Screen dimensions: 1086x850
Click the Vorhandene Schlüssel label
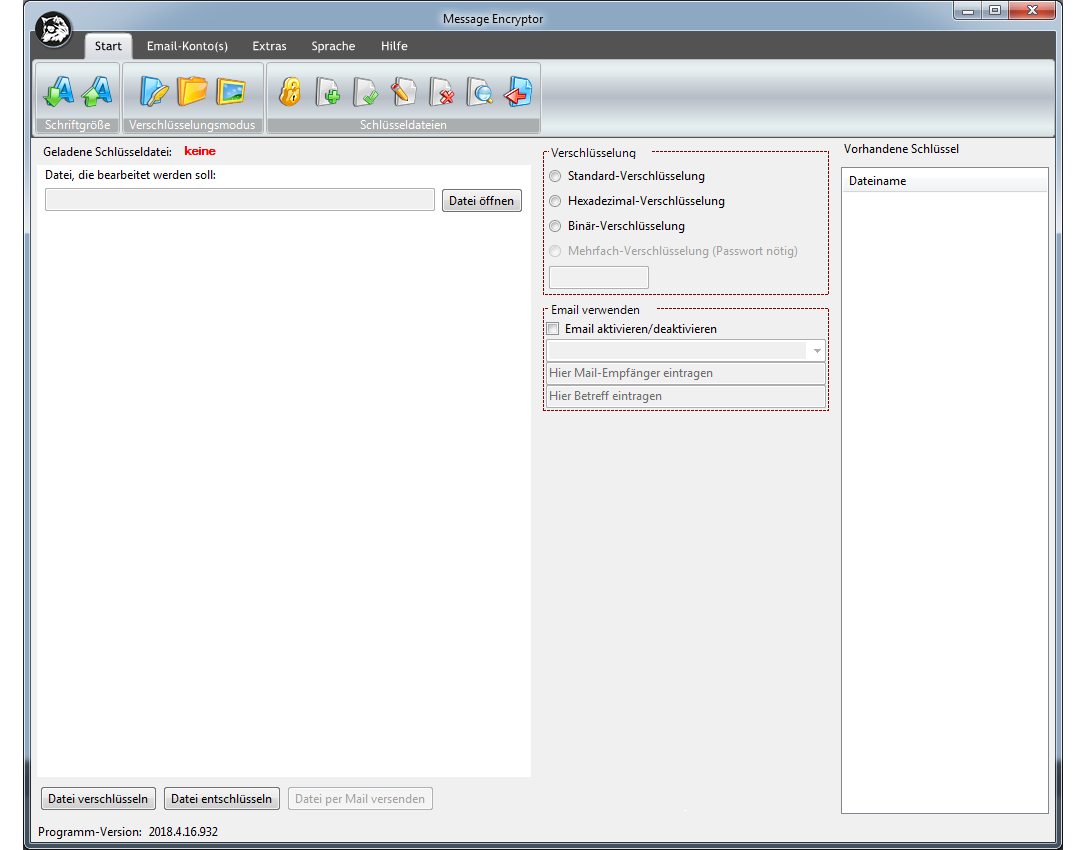tap(901, 149)
